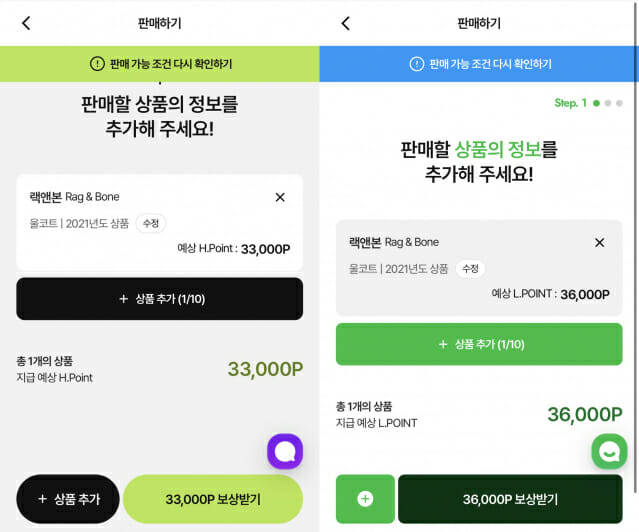Tap the black pill 상품 추가 button
Image resolution: width=639 pixels, height=532 pixels.
tap(68, 499)
